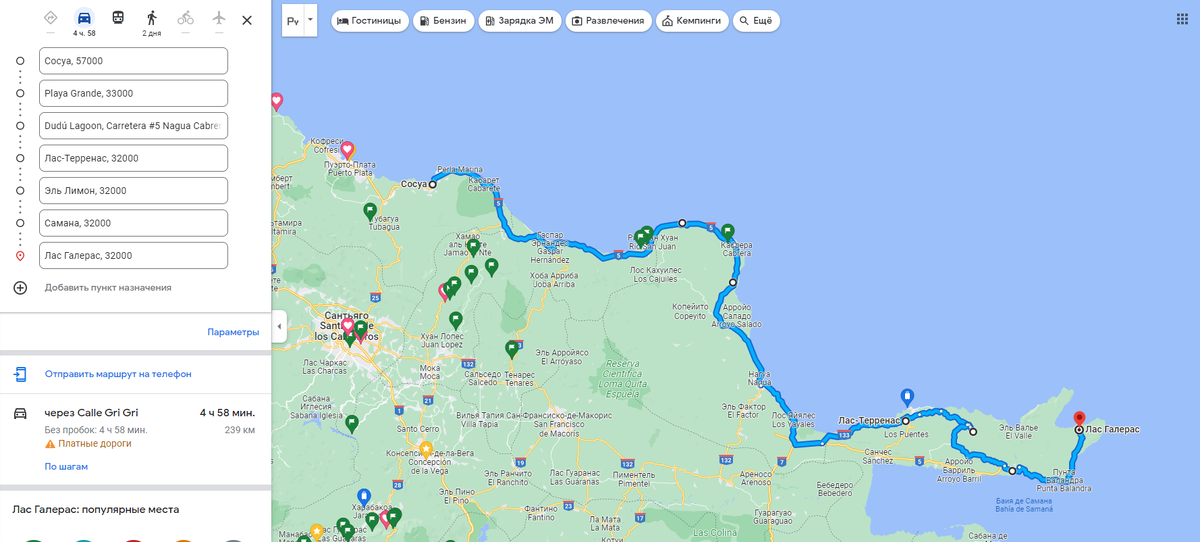Open the Ещё more categories chip
This screenshot has height=542, width=1200.
tap(757, 21)
